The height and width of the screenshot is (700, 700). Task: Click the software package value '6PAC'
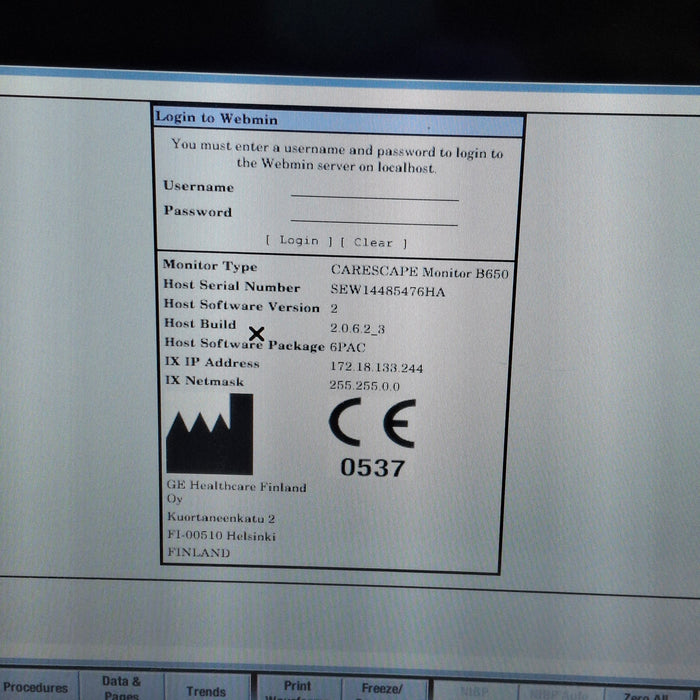(x=348, y=347)
